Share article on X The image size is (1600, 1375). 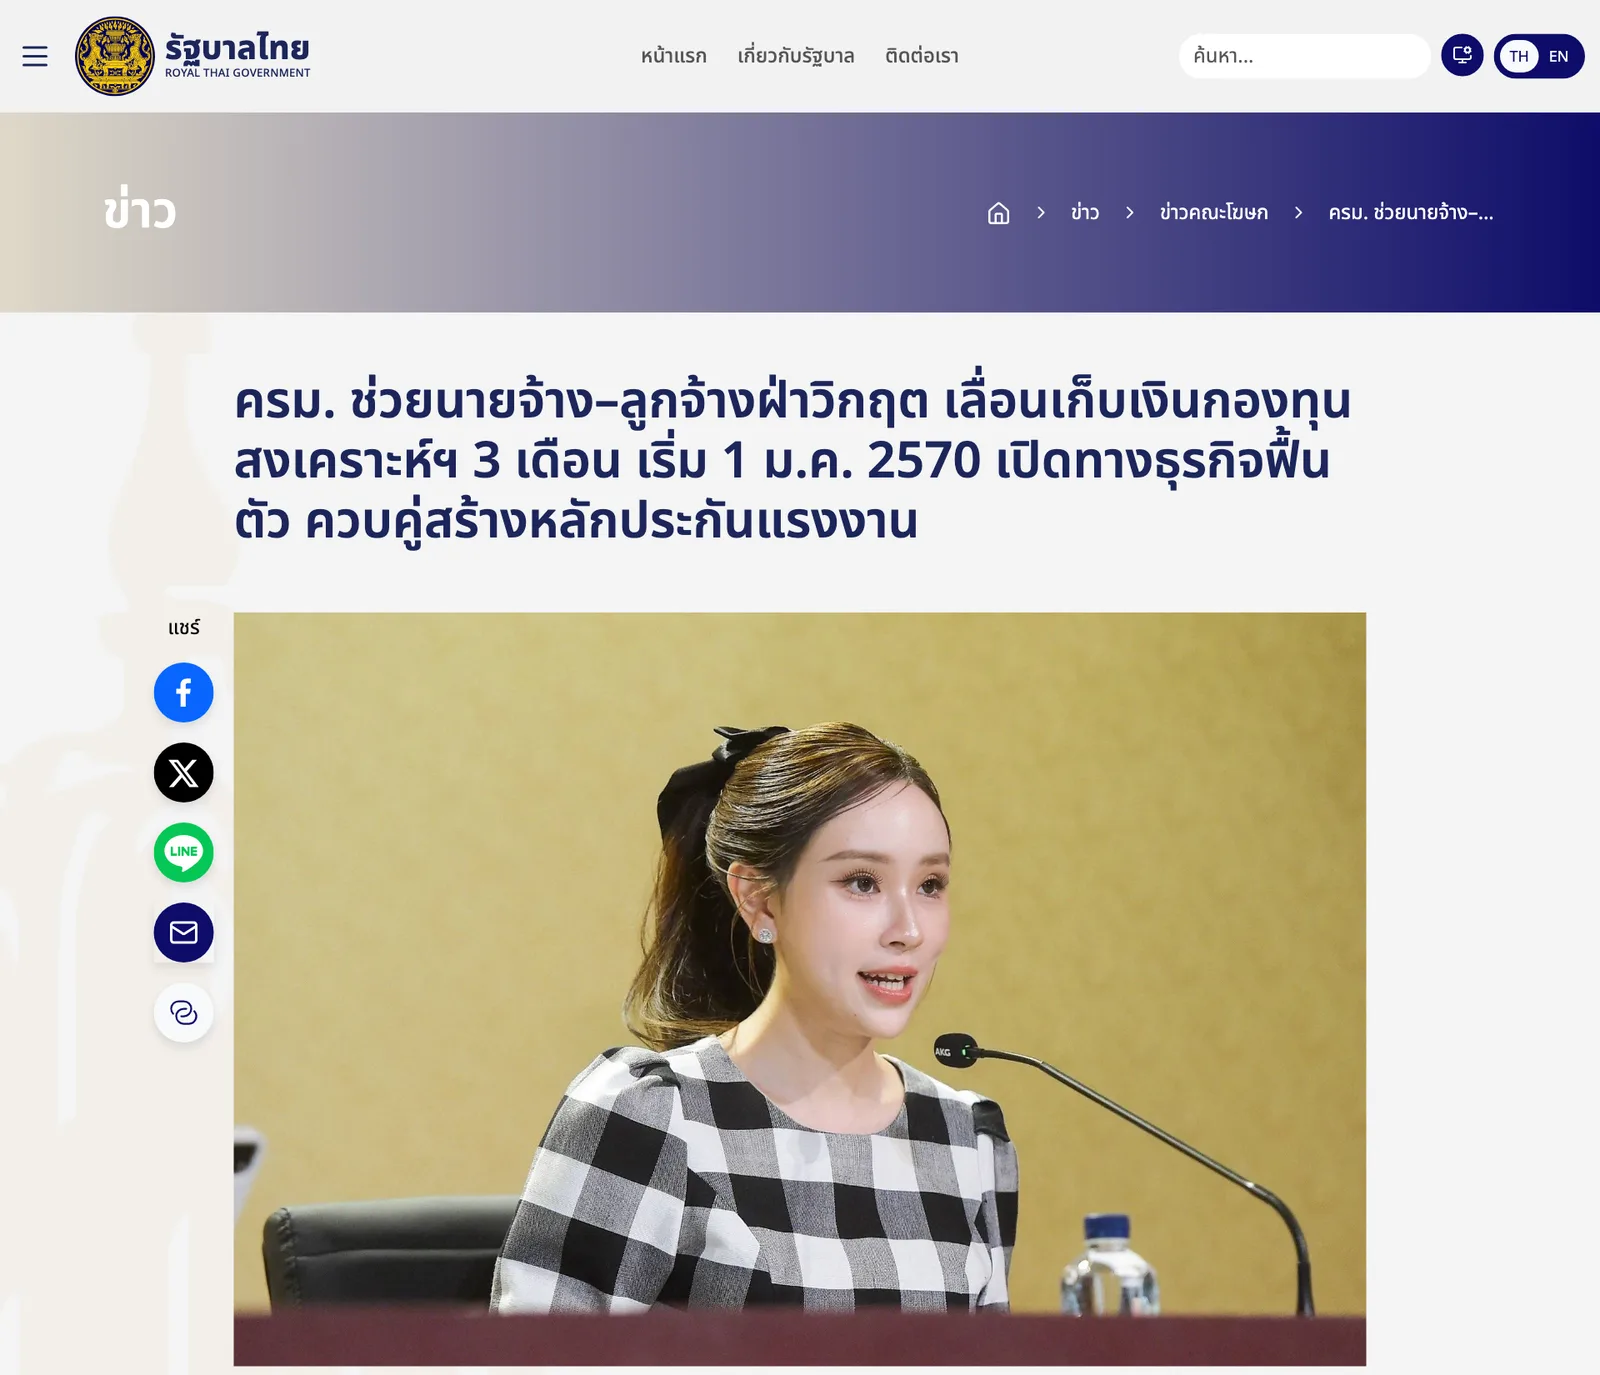point(184,772)
